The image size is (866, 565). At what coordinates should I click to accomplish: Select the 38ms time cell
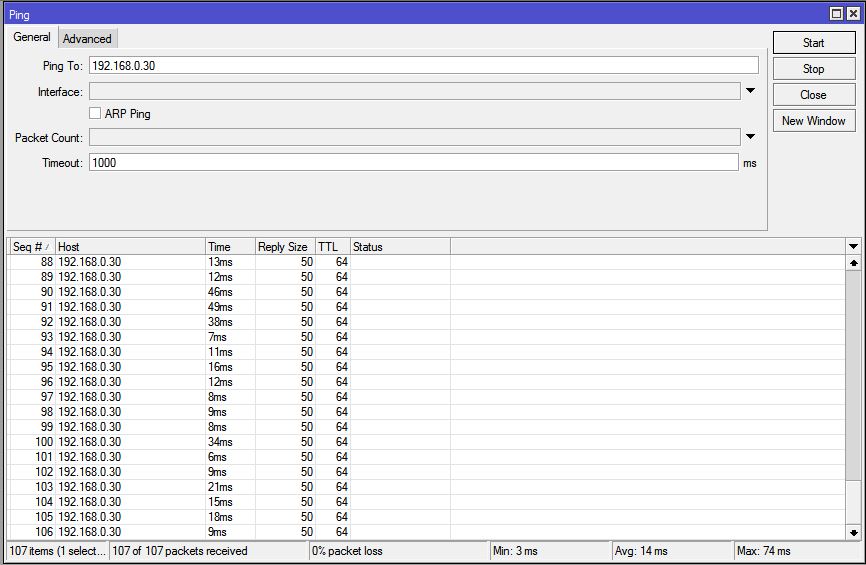[230, 321]
